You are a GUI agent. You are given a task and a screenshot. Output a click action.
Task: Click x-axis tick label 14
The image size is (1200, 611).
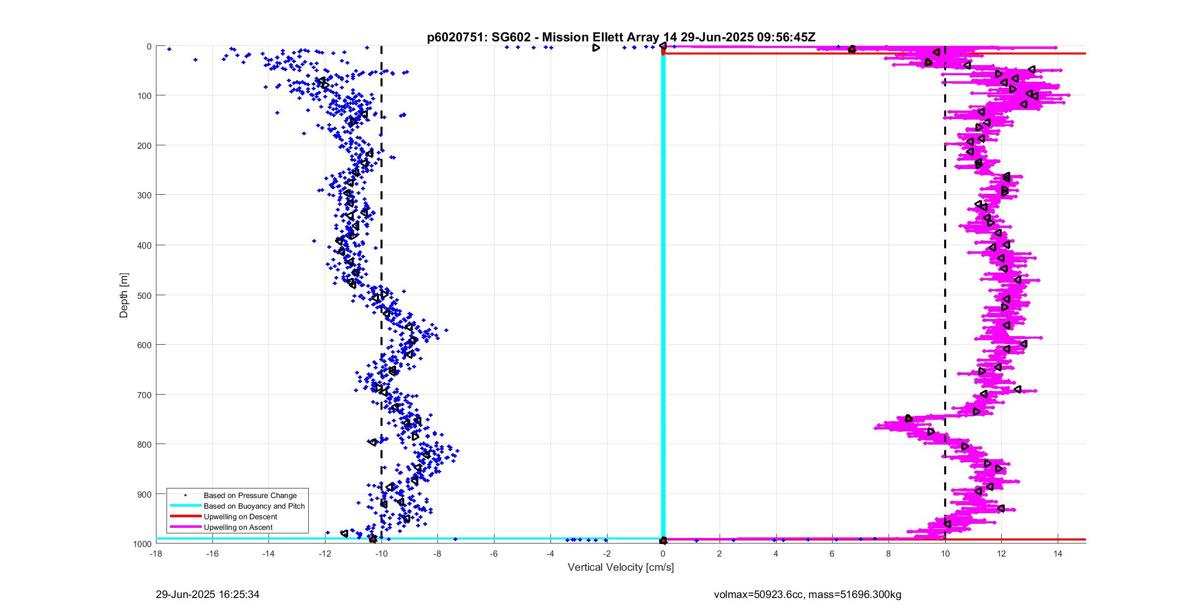coord(1057,552)
